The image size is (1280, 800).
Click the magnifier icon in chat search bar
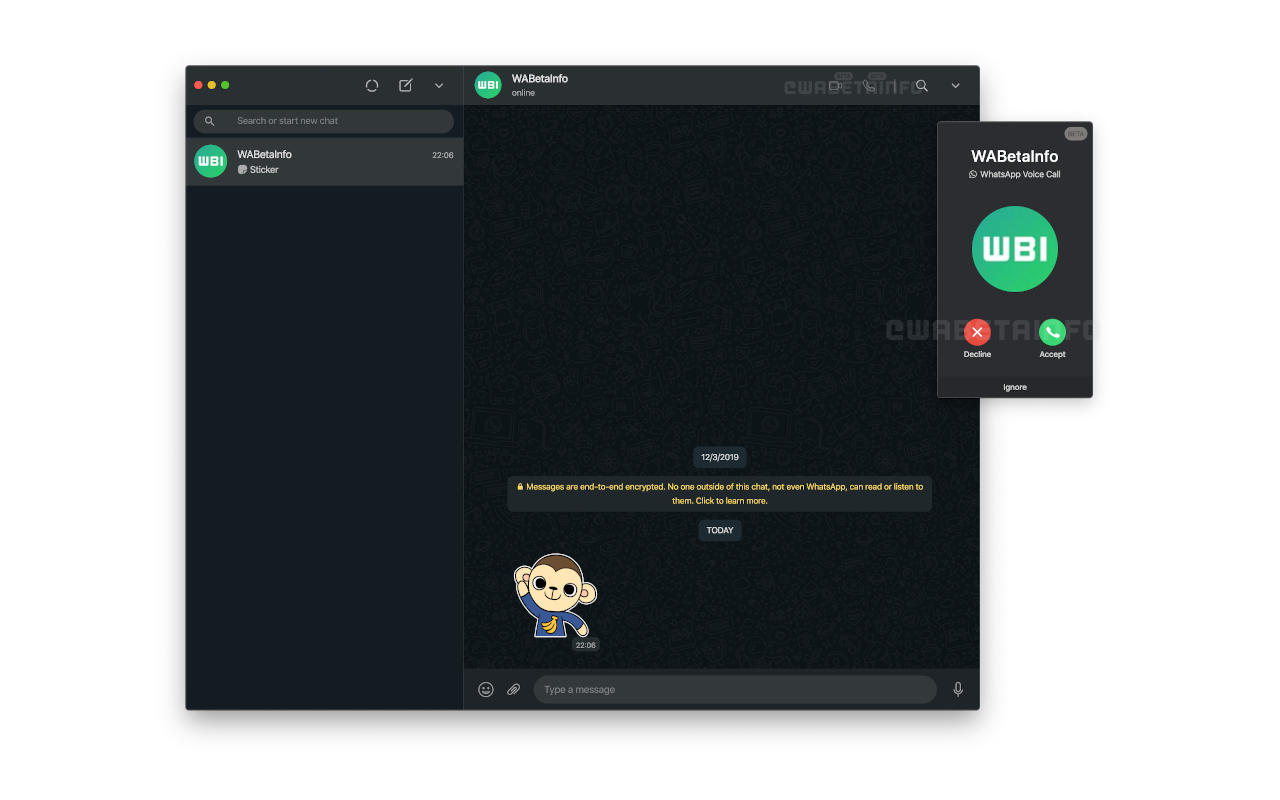tap(210, 121)
